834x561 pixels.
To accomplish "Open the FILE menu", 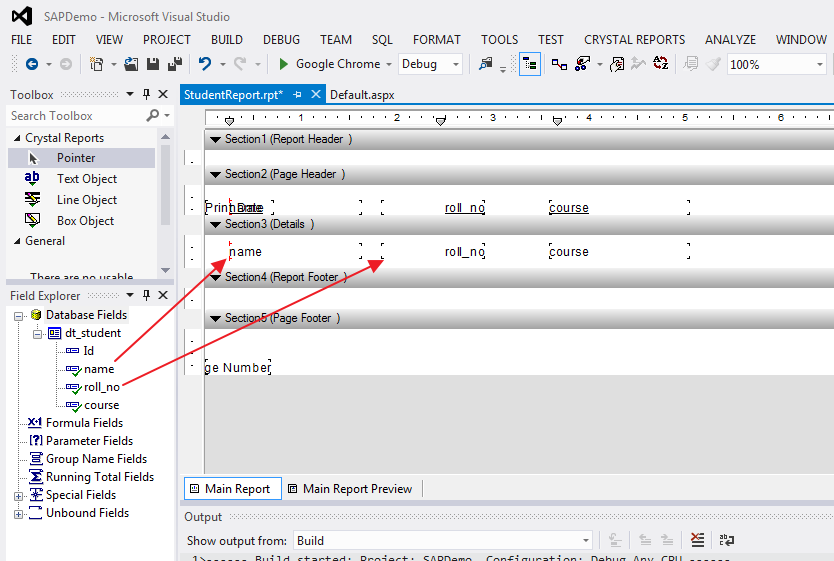I will click(21, 40).
